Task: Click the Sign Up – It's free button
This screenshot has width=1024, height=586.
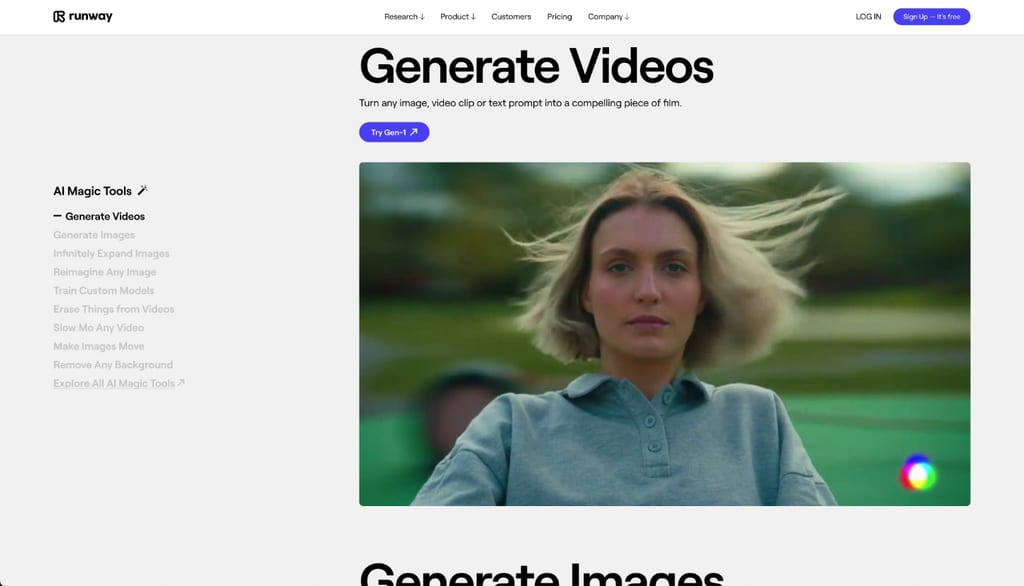Action: click(x=931, y=16)
